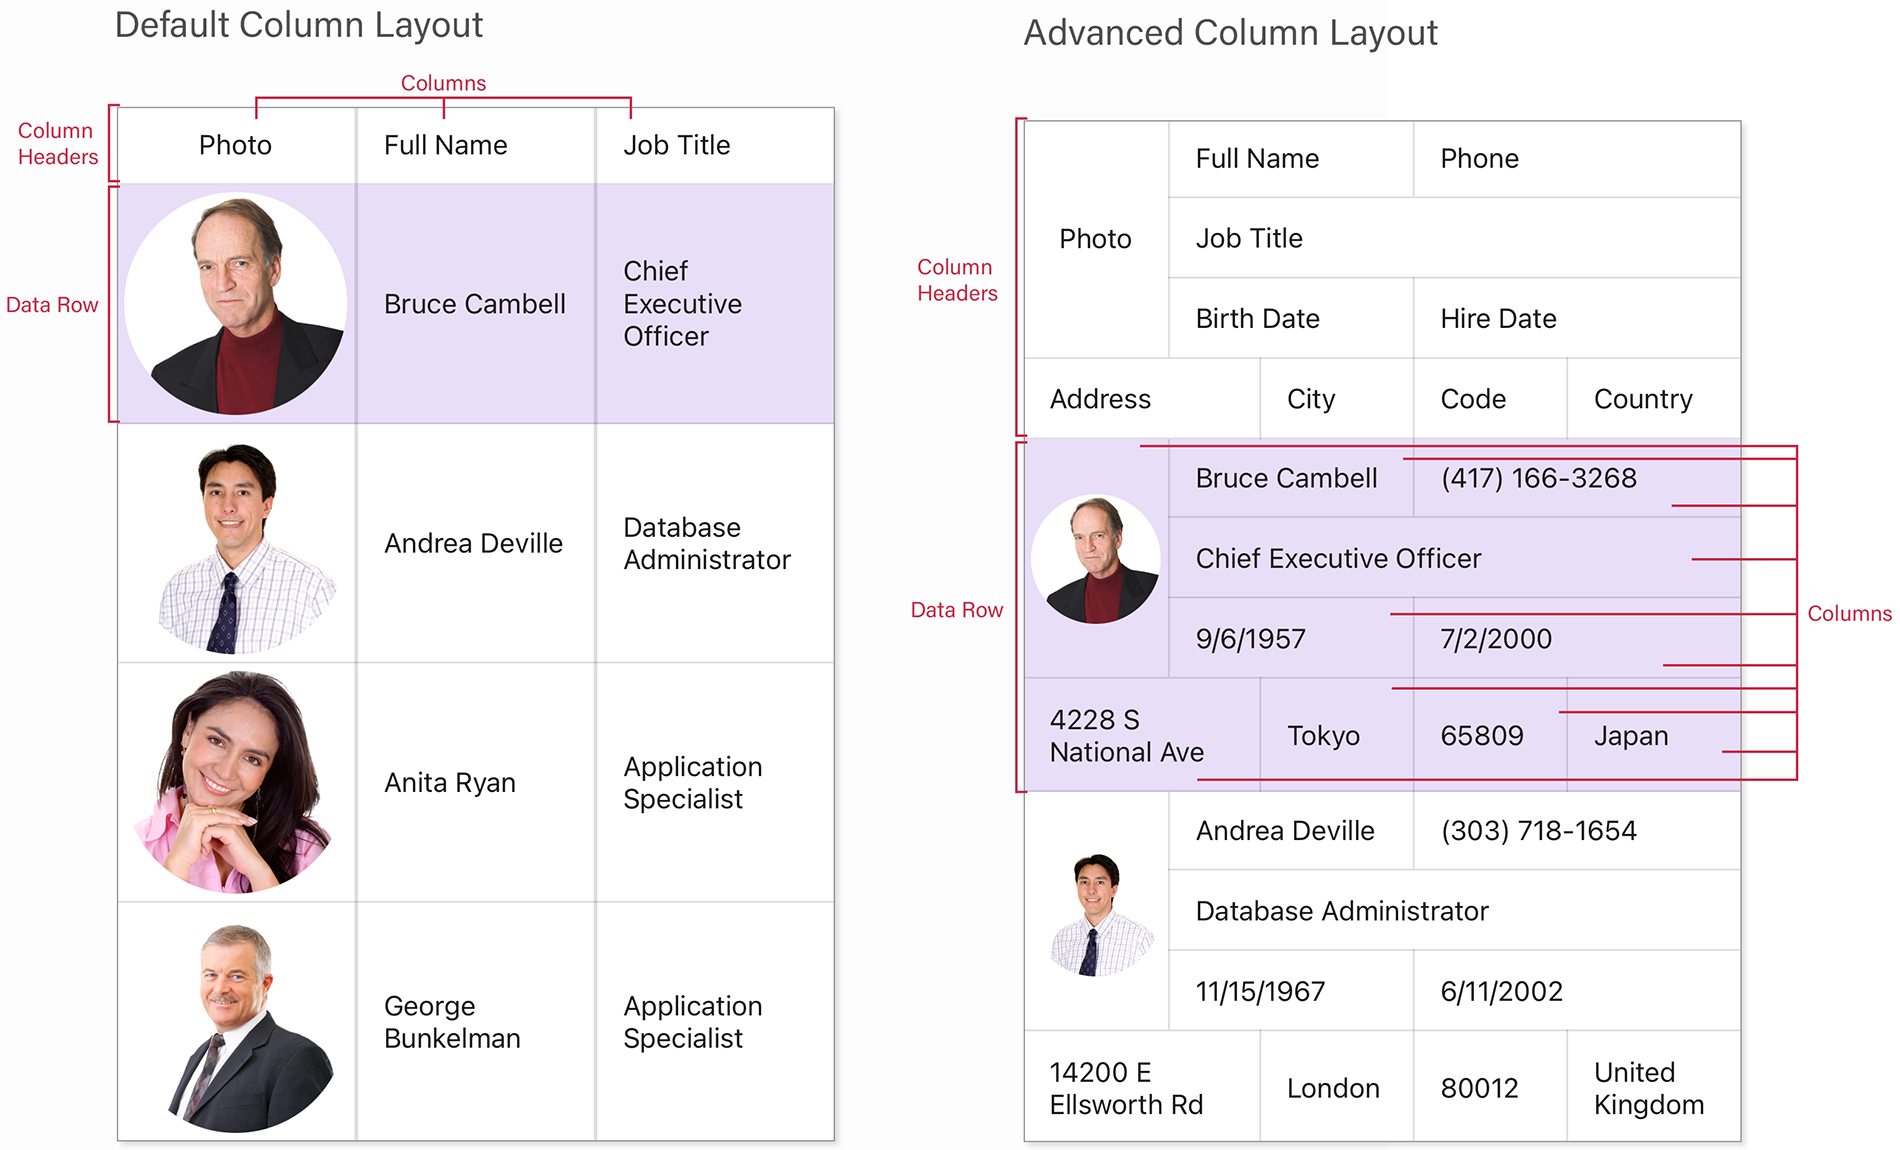1900x1150 pixels.
Task: Click the City column header
Action: coord(1311,399)
